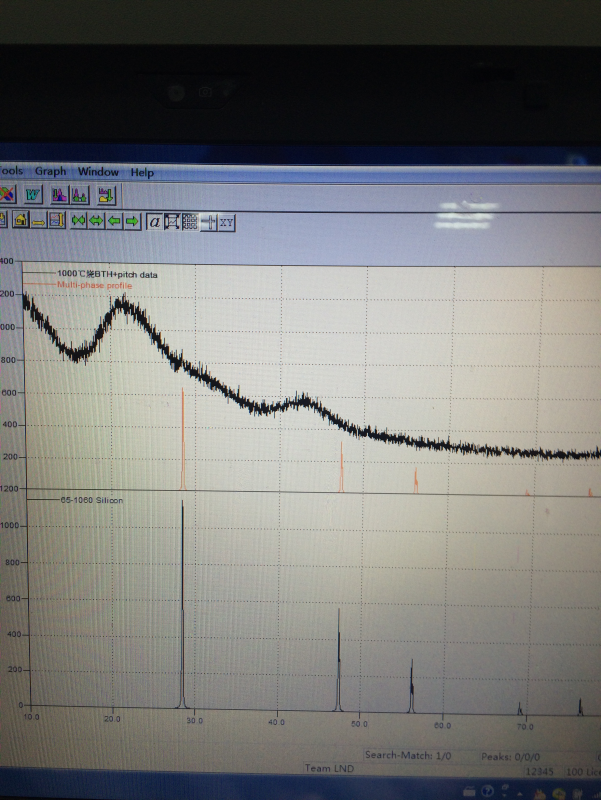
Task: Show hidden system tray icons arrow
Action: (x=519, y=793)
